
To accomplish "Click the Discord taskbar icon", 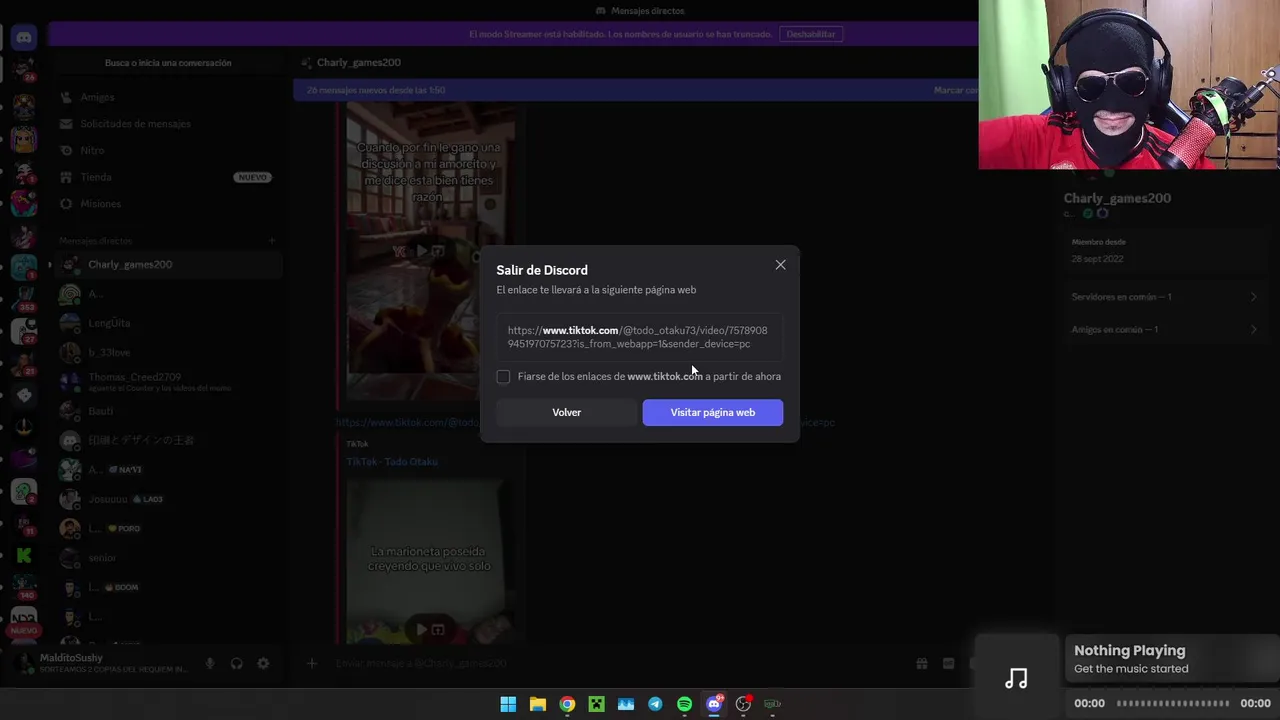I will tap(714, 704).
